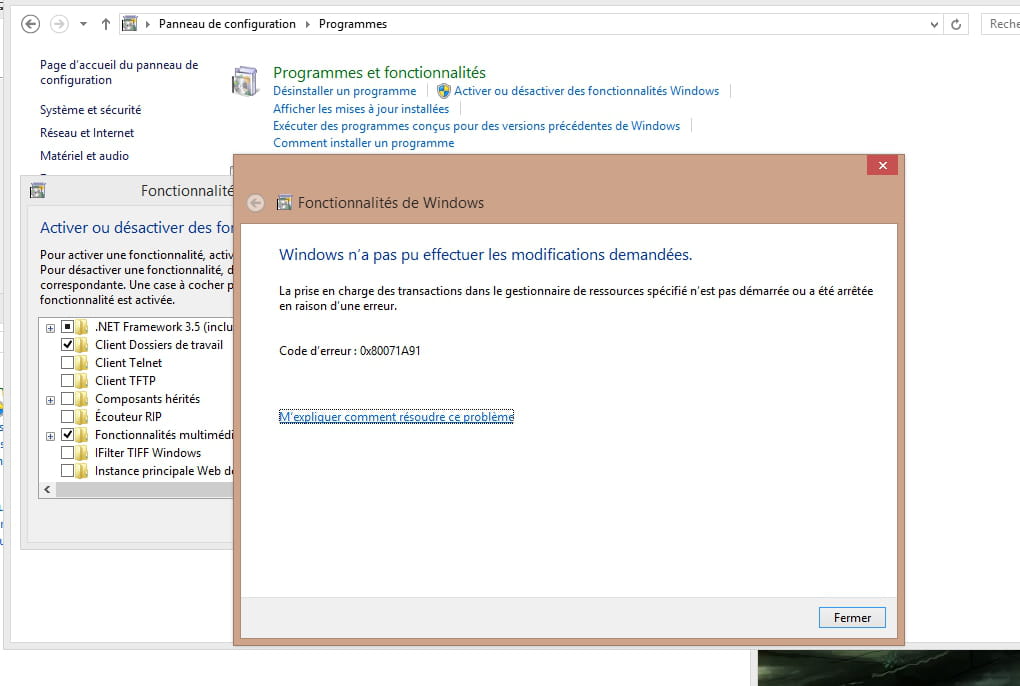Click the folder icon next to IFilter TIFF Windows
The image size is (1020, 686).
coord(82,453)
